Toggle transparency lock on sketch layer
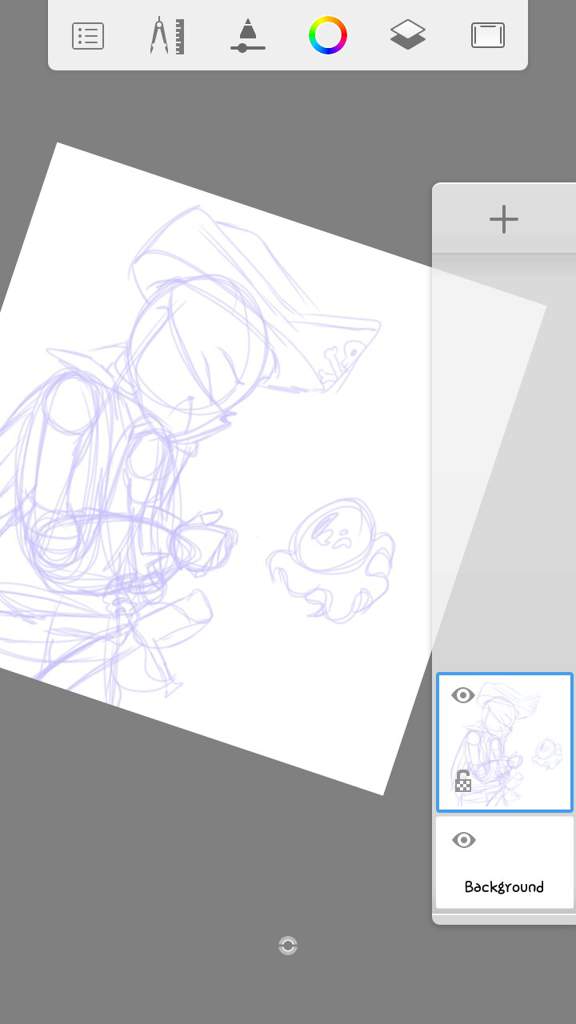This screenshot has width=576, height=1024. click(463, 781)
